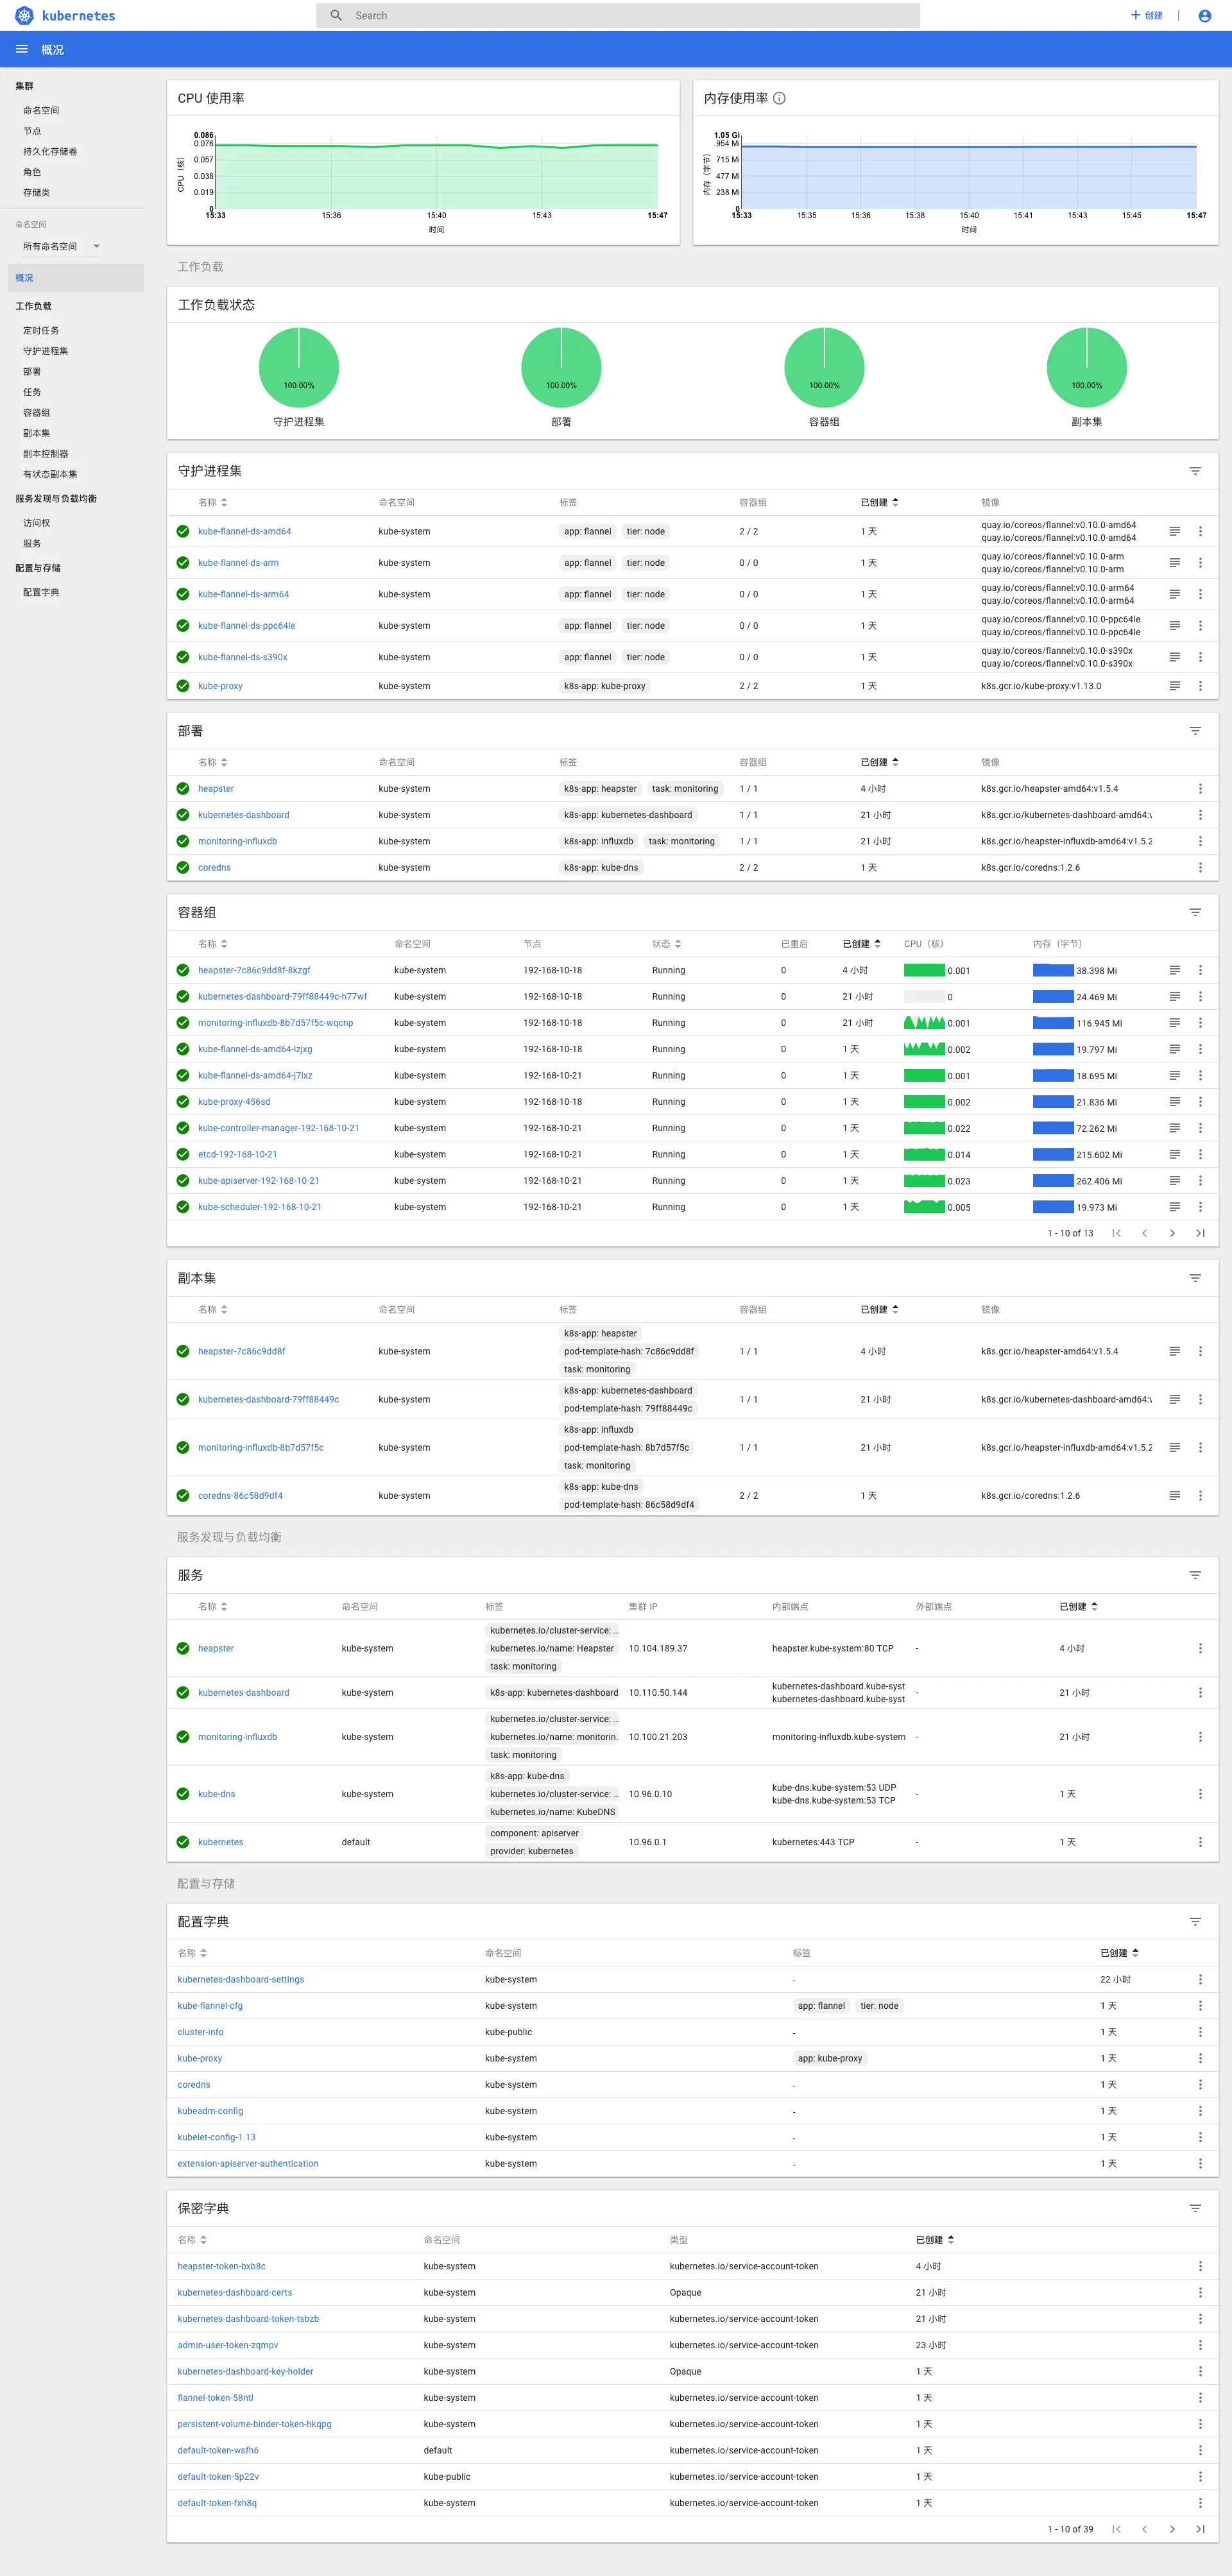Sort pods by 状态 column
The height and width of the screenshot is (2576, 1232).
point(666,944)
